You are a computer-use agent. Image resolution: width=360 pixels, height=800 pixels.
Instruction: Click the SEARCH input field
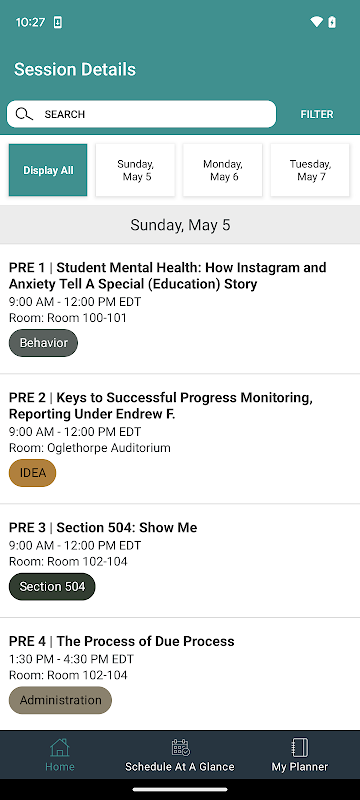[x=141, y=114]
